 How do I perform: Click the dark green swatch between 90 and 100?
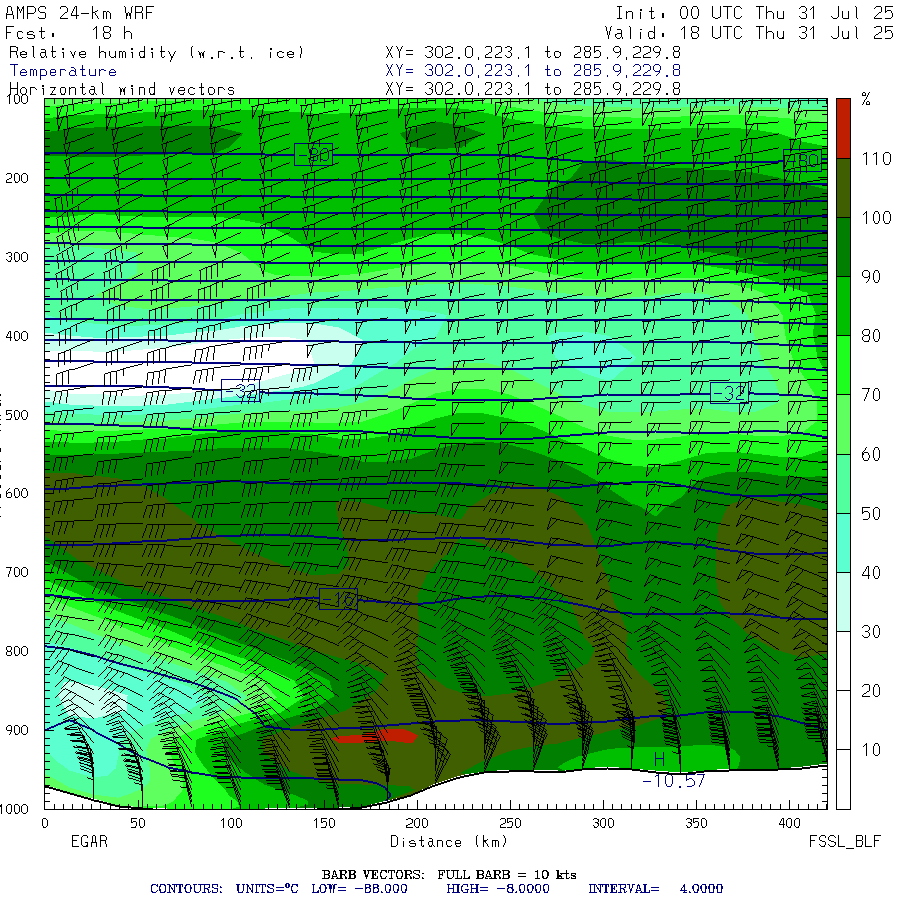tap(843, 247)
